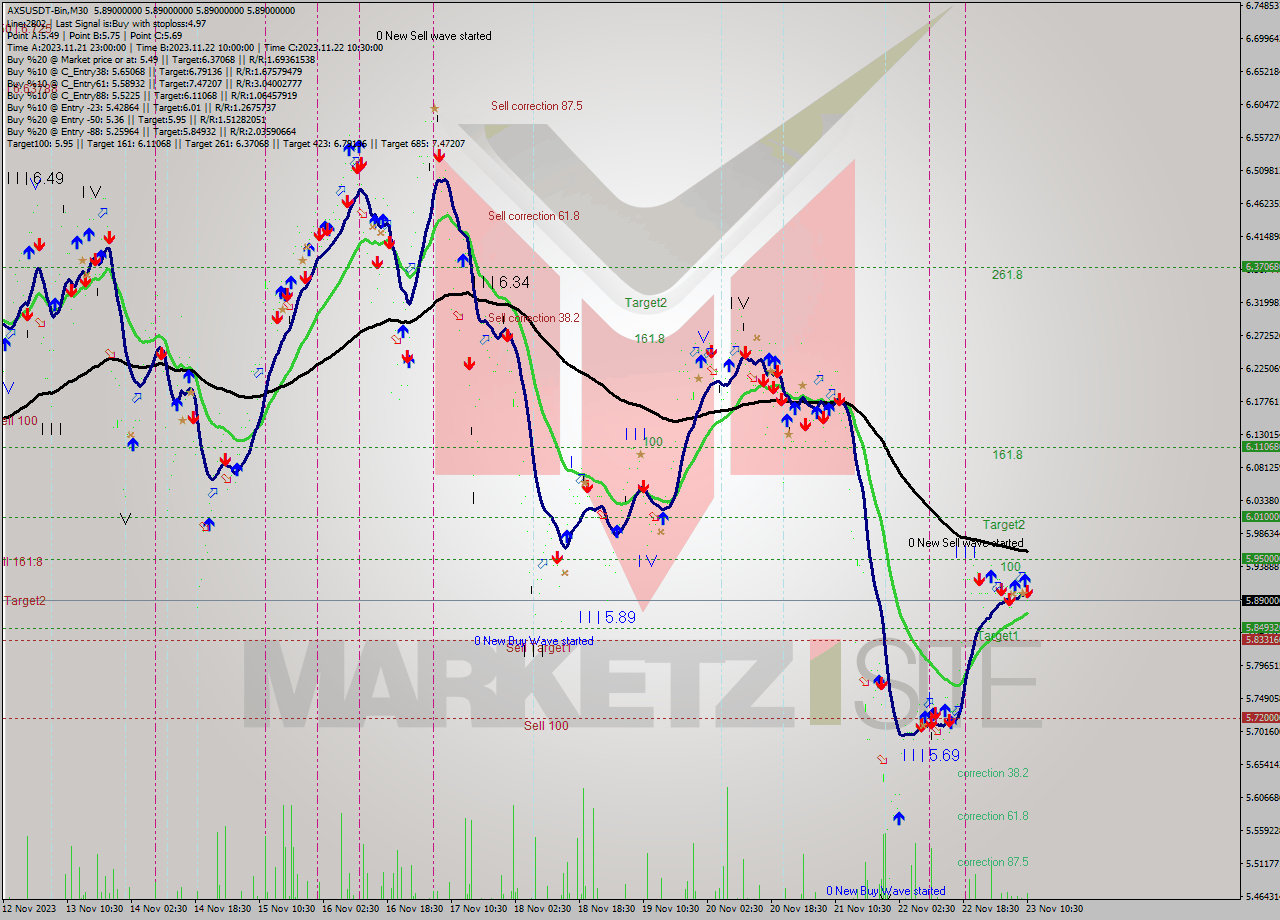This screenshot has height=920, width=1280.
Task: Click the green 5.95000 price tag on axis
Action: 1260,558
